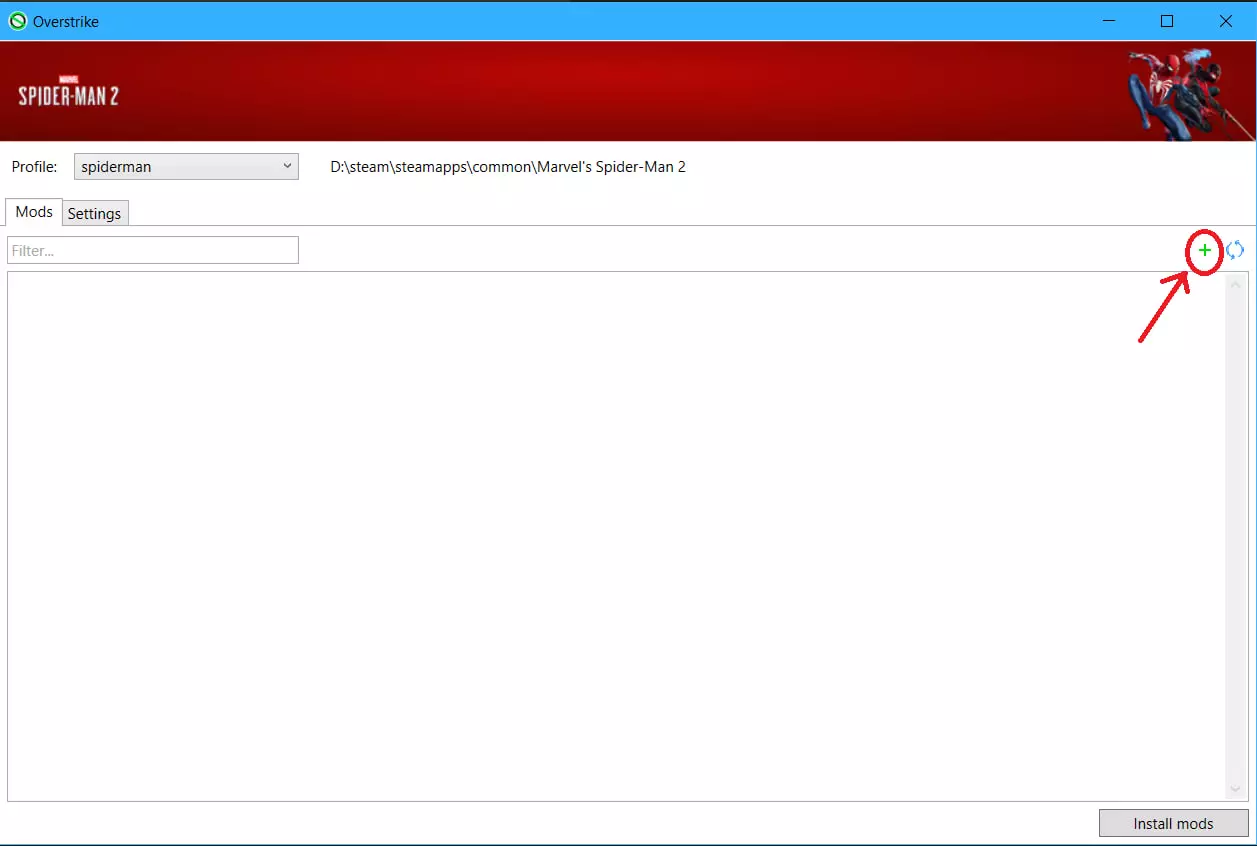This screenshot has height=847, width=1257.
Task: Maximize the Overstrike window
Action: click(x=1167, y=21)
